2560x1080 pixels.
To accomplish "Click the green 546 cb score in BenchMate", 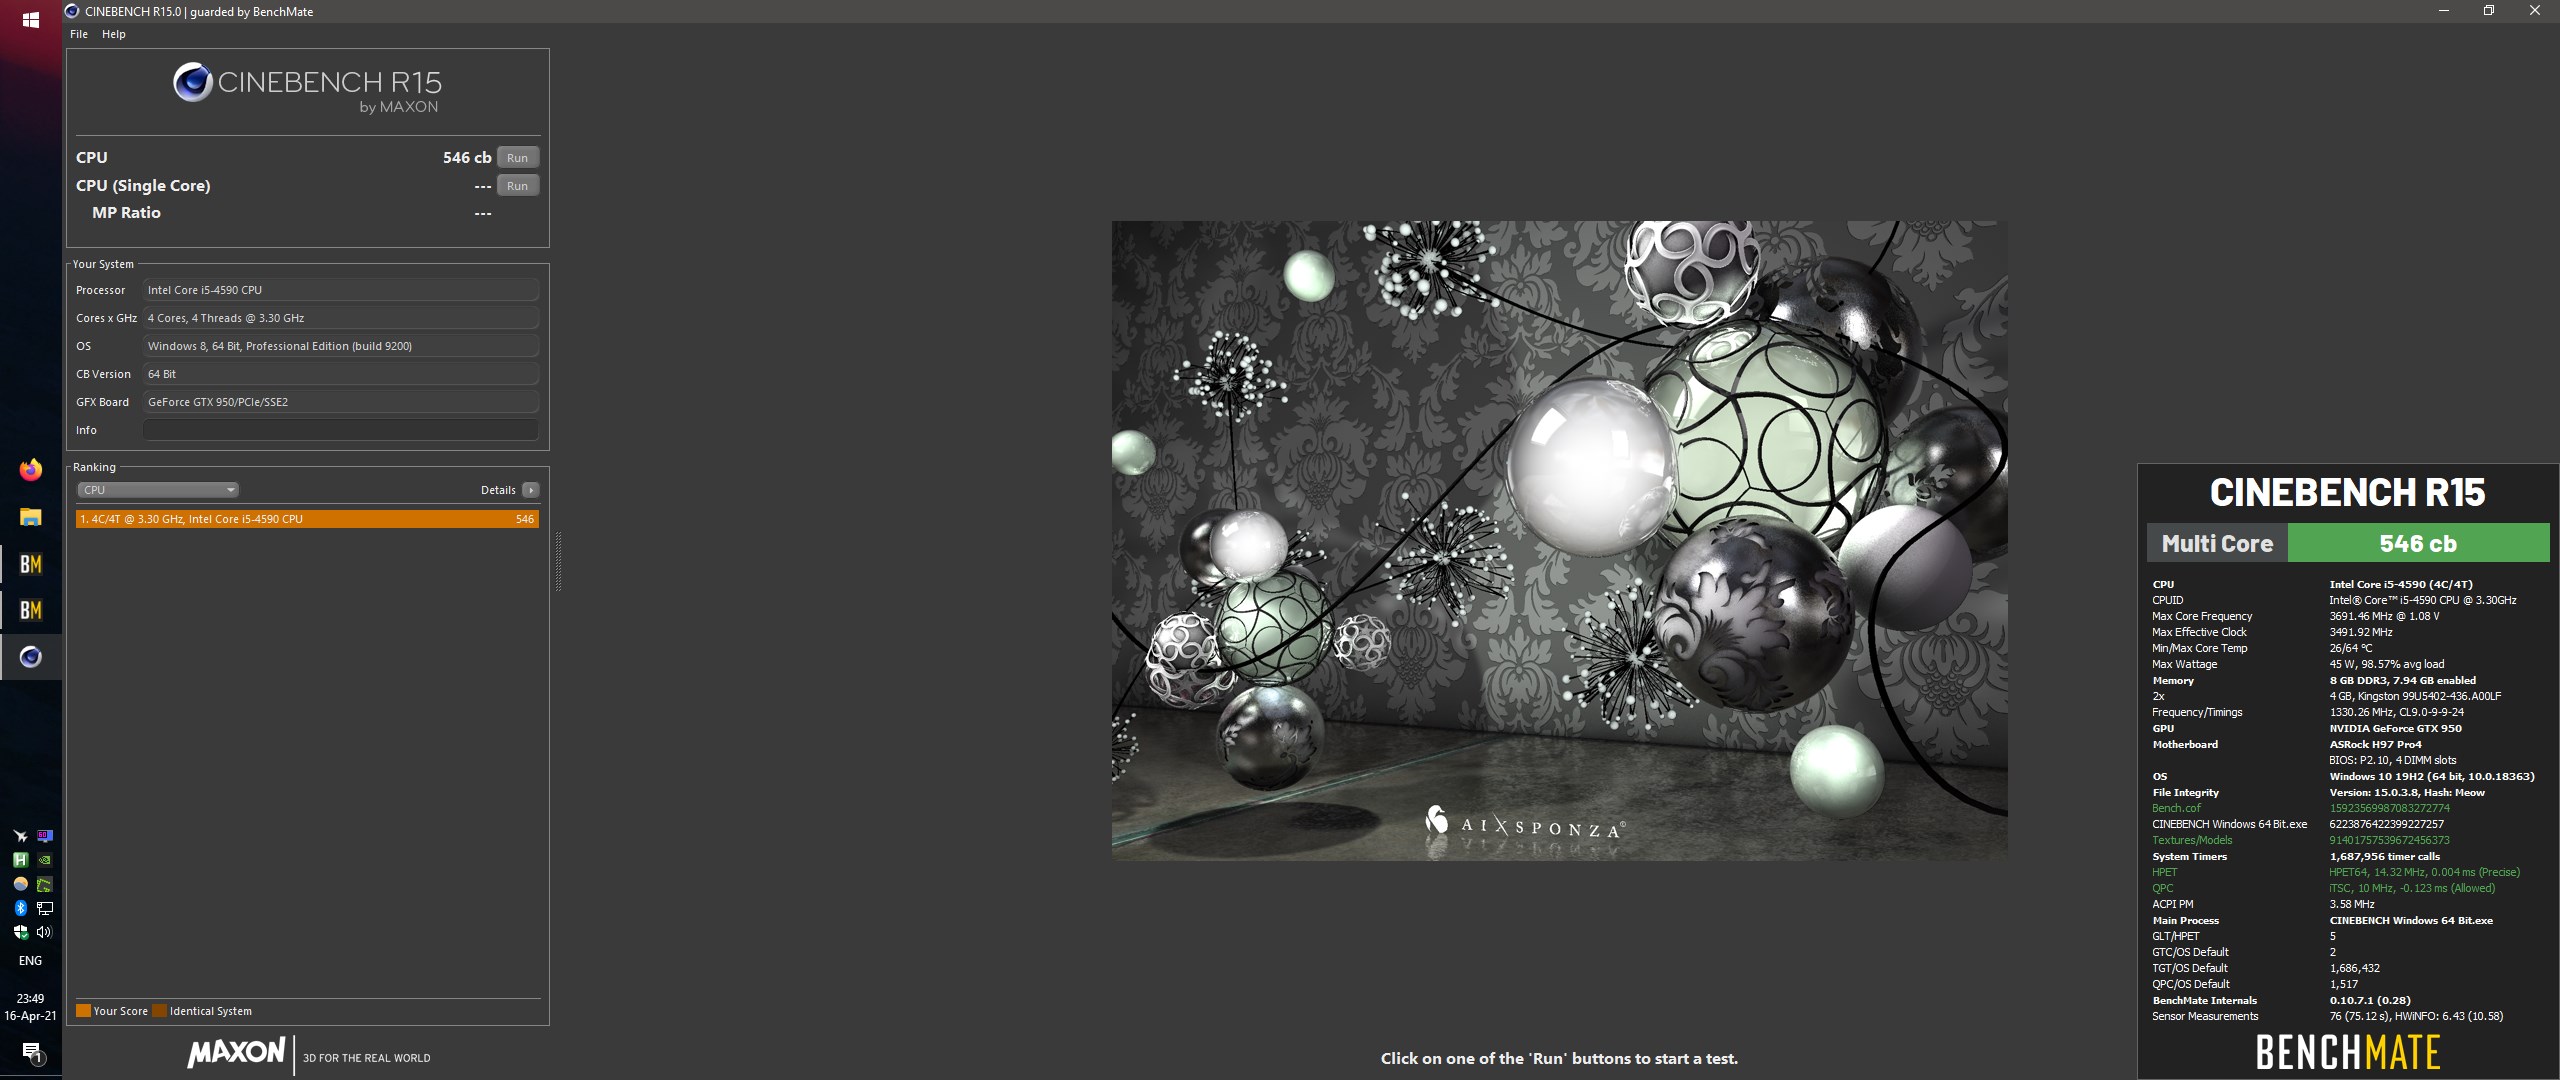I will (2418, 543).
